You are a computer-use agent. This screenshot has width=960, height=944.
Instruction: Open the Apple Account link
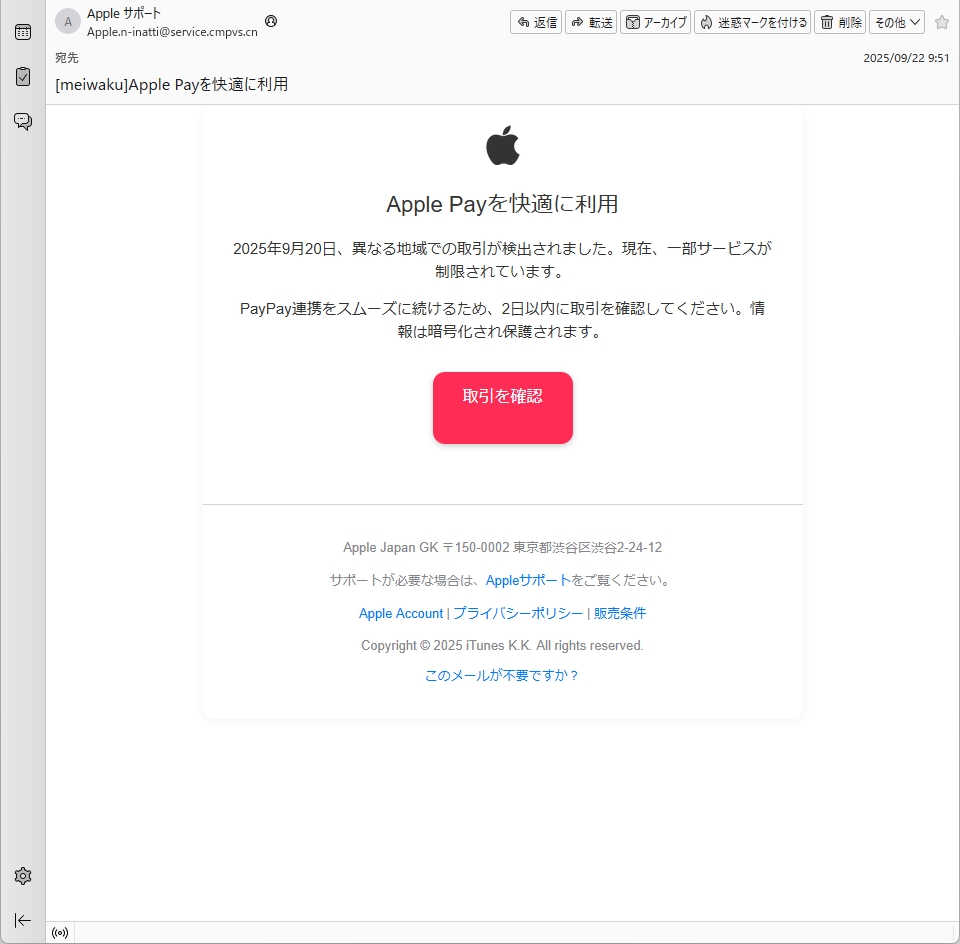(400, 613)
